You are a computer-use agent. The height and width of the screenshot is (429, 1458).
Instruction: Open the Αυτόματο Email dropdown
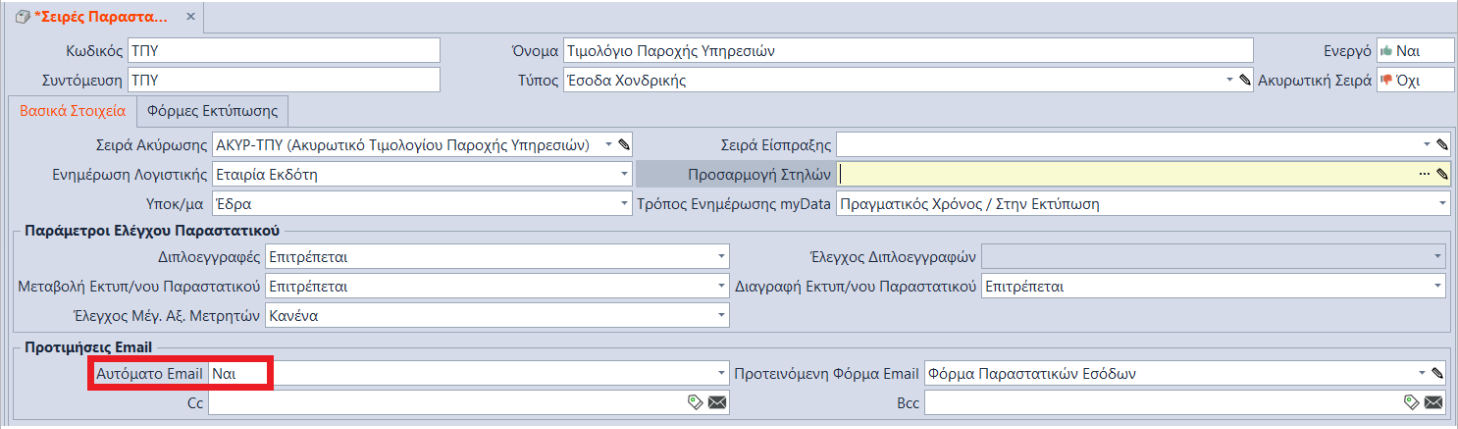pos(723,374)
